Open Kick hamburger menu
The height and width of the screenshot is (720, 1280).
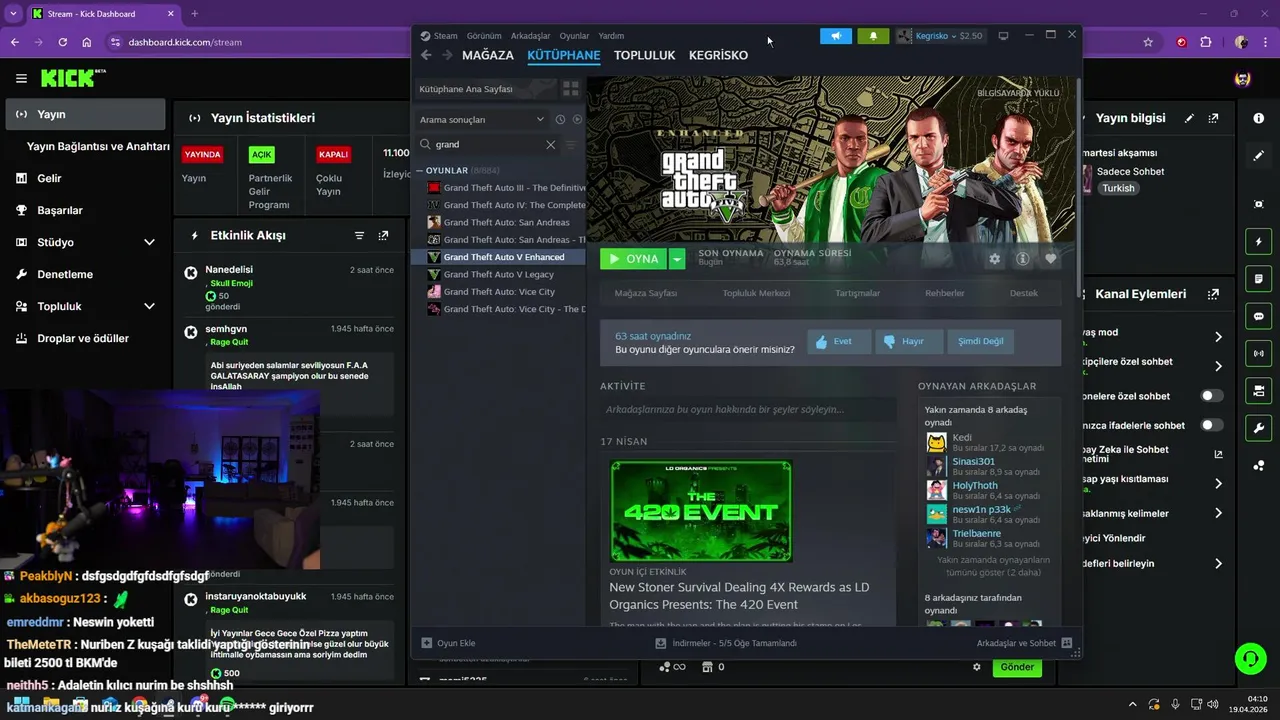point(21,78)
